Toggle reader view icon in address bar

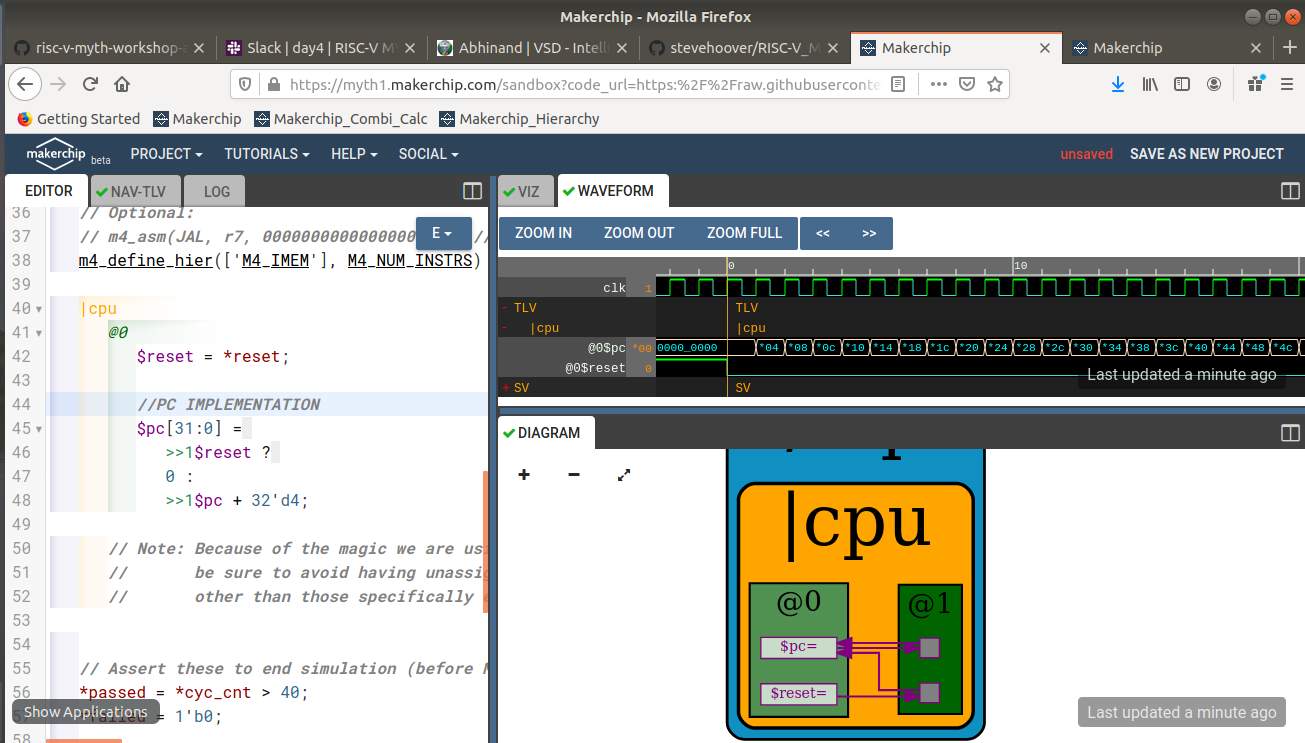point(898,84)
